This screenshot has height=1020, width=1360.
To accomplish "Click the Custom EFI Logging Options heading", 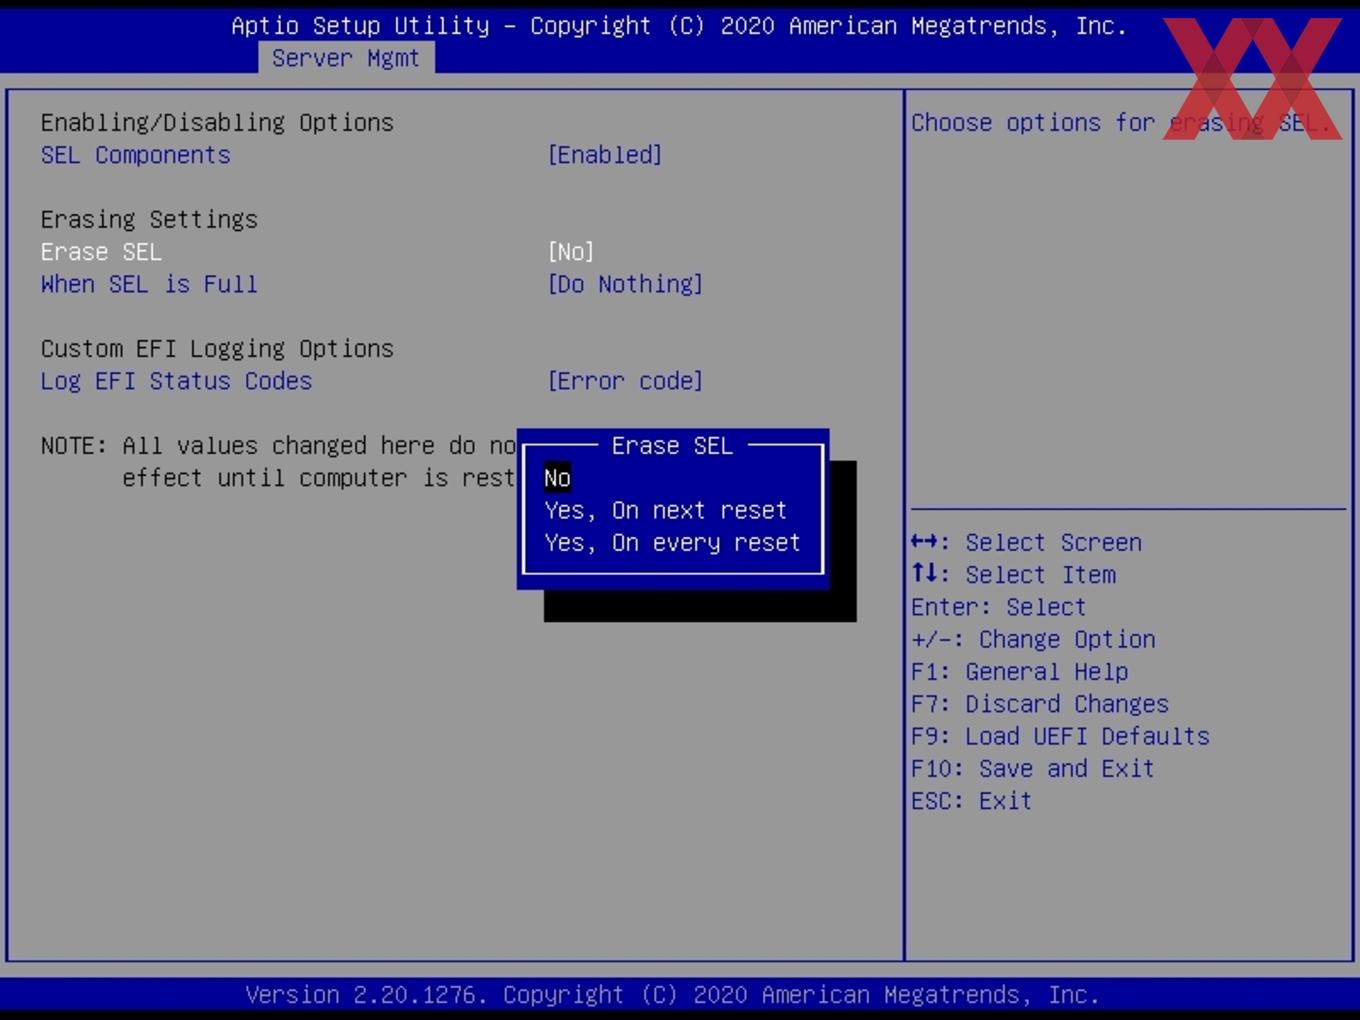I will click(217, 349).
